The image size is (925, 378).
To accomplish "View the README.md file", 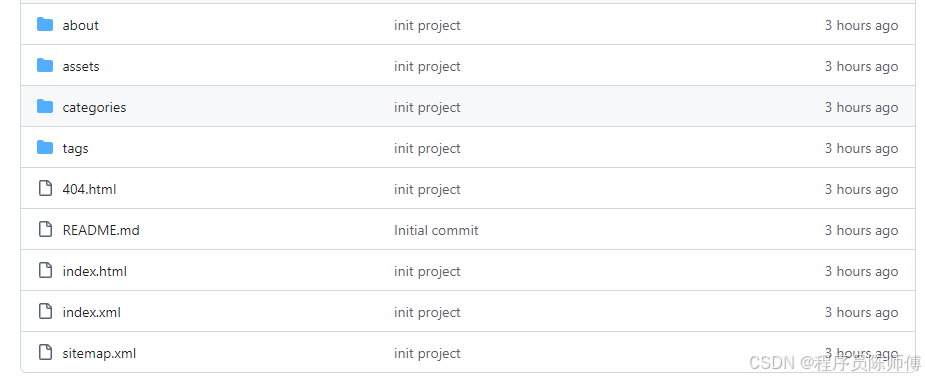I will coord(101,230).
